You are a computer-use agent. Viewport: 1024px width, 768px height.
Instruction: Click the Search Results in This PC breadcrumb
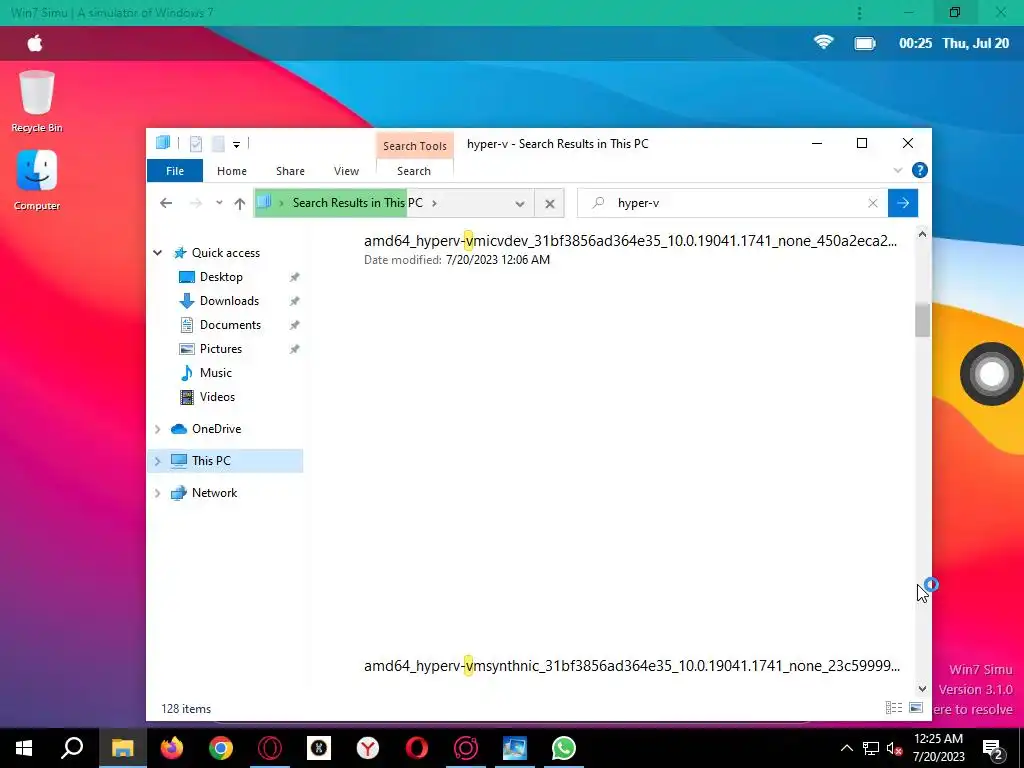coord(357,202)
